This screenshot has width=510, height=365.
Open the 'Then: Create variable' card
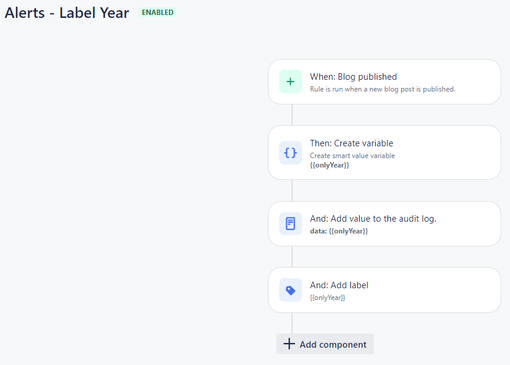pyautogui.click(x=384, y=153)
